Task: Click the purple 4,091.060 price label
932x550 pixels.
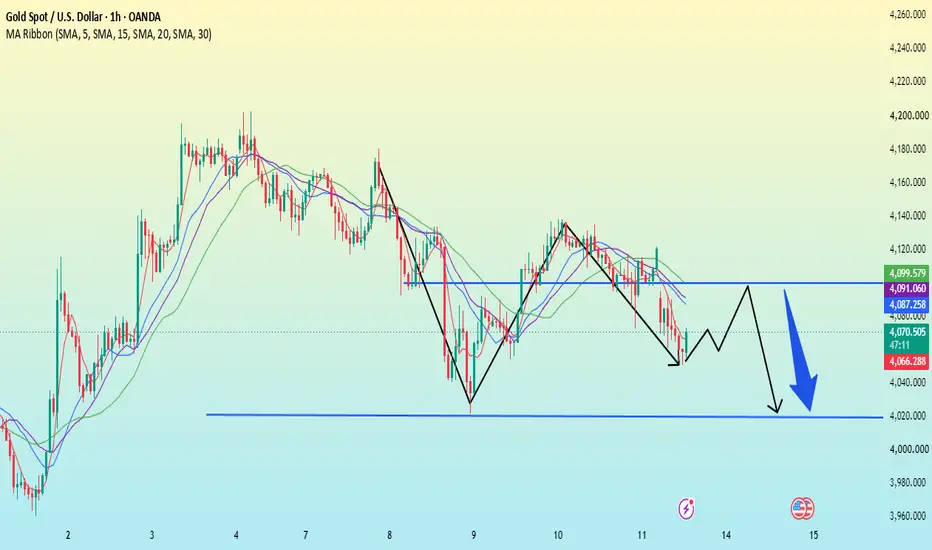Action: (x=907, y=289)
